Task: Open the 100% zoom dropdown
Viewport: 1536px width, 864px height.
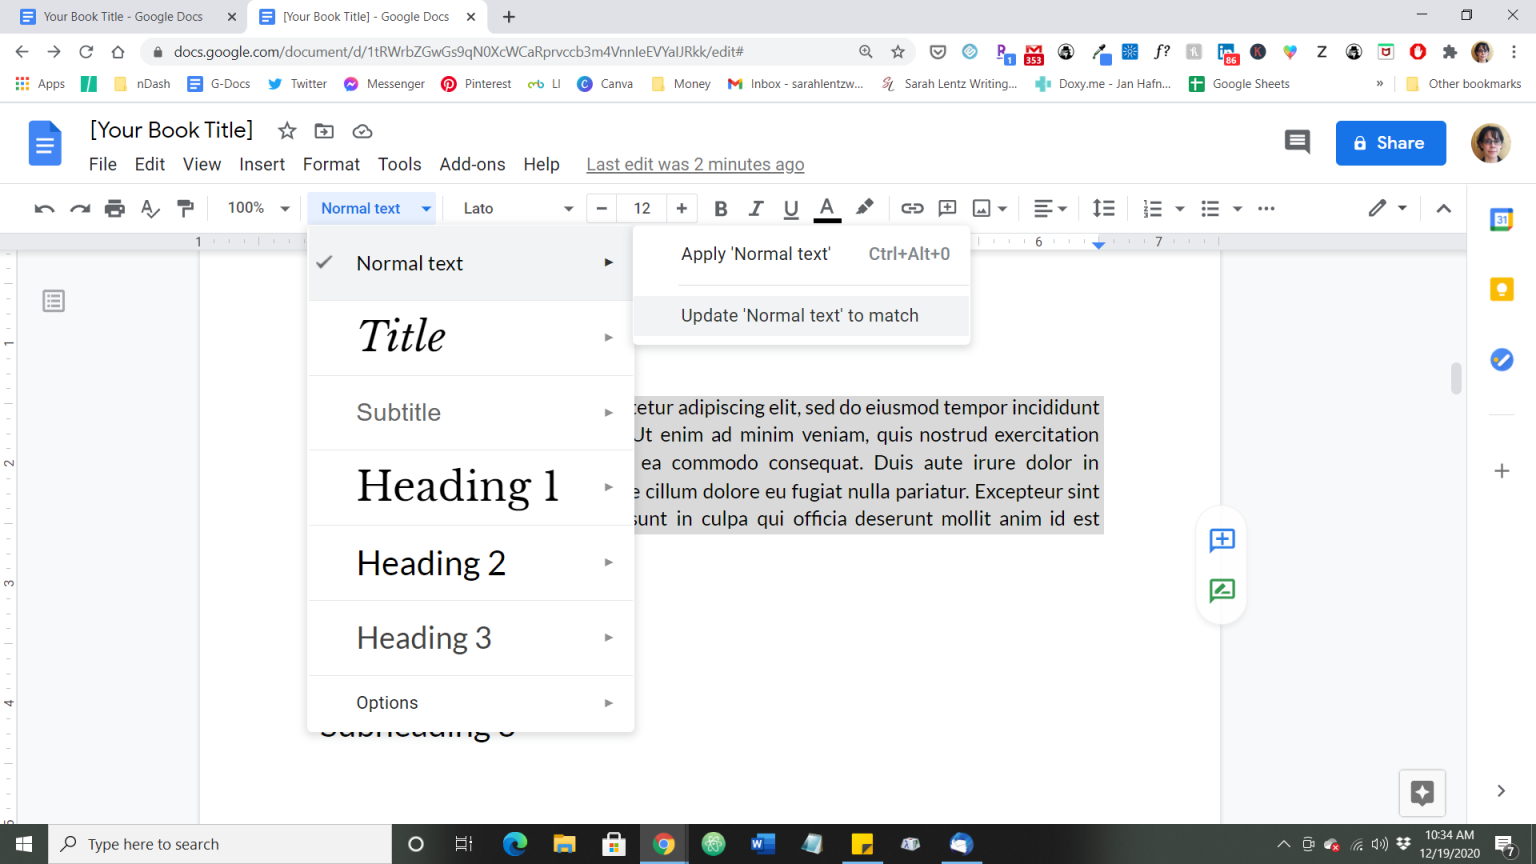Action: [x=258, y=208]
